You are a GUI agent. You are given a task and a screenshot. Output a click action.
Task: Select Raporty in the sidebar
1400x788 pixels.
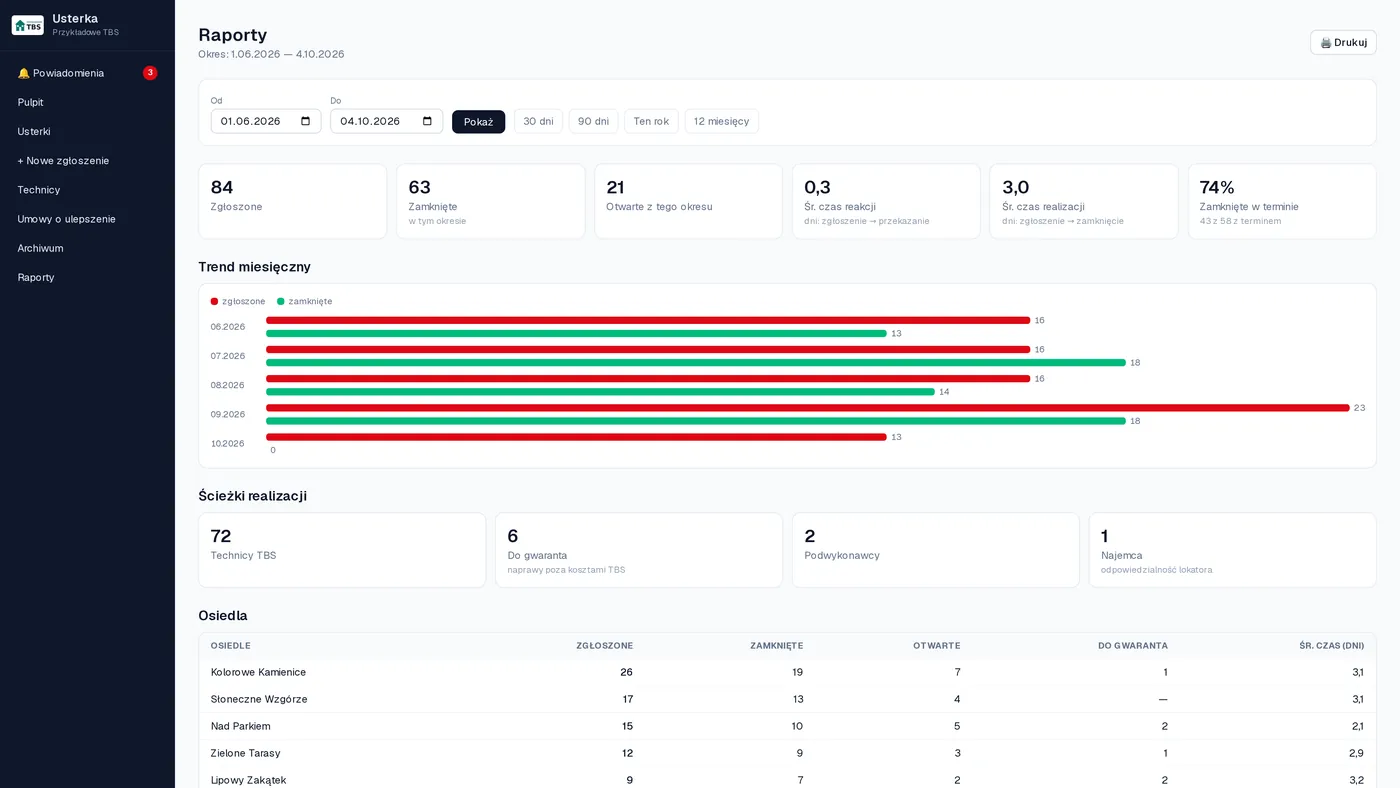(87, 277)
